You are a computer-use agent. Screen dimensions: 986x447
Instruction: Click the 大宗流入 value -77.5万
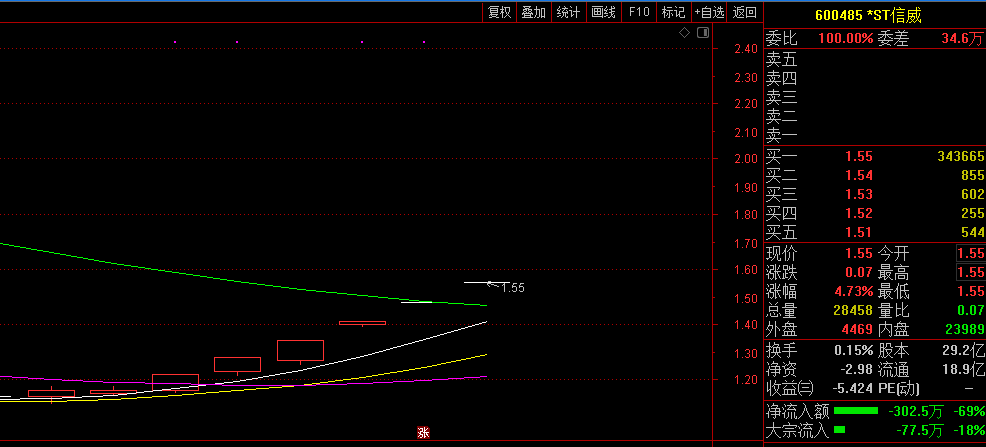coord(919,431)
